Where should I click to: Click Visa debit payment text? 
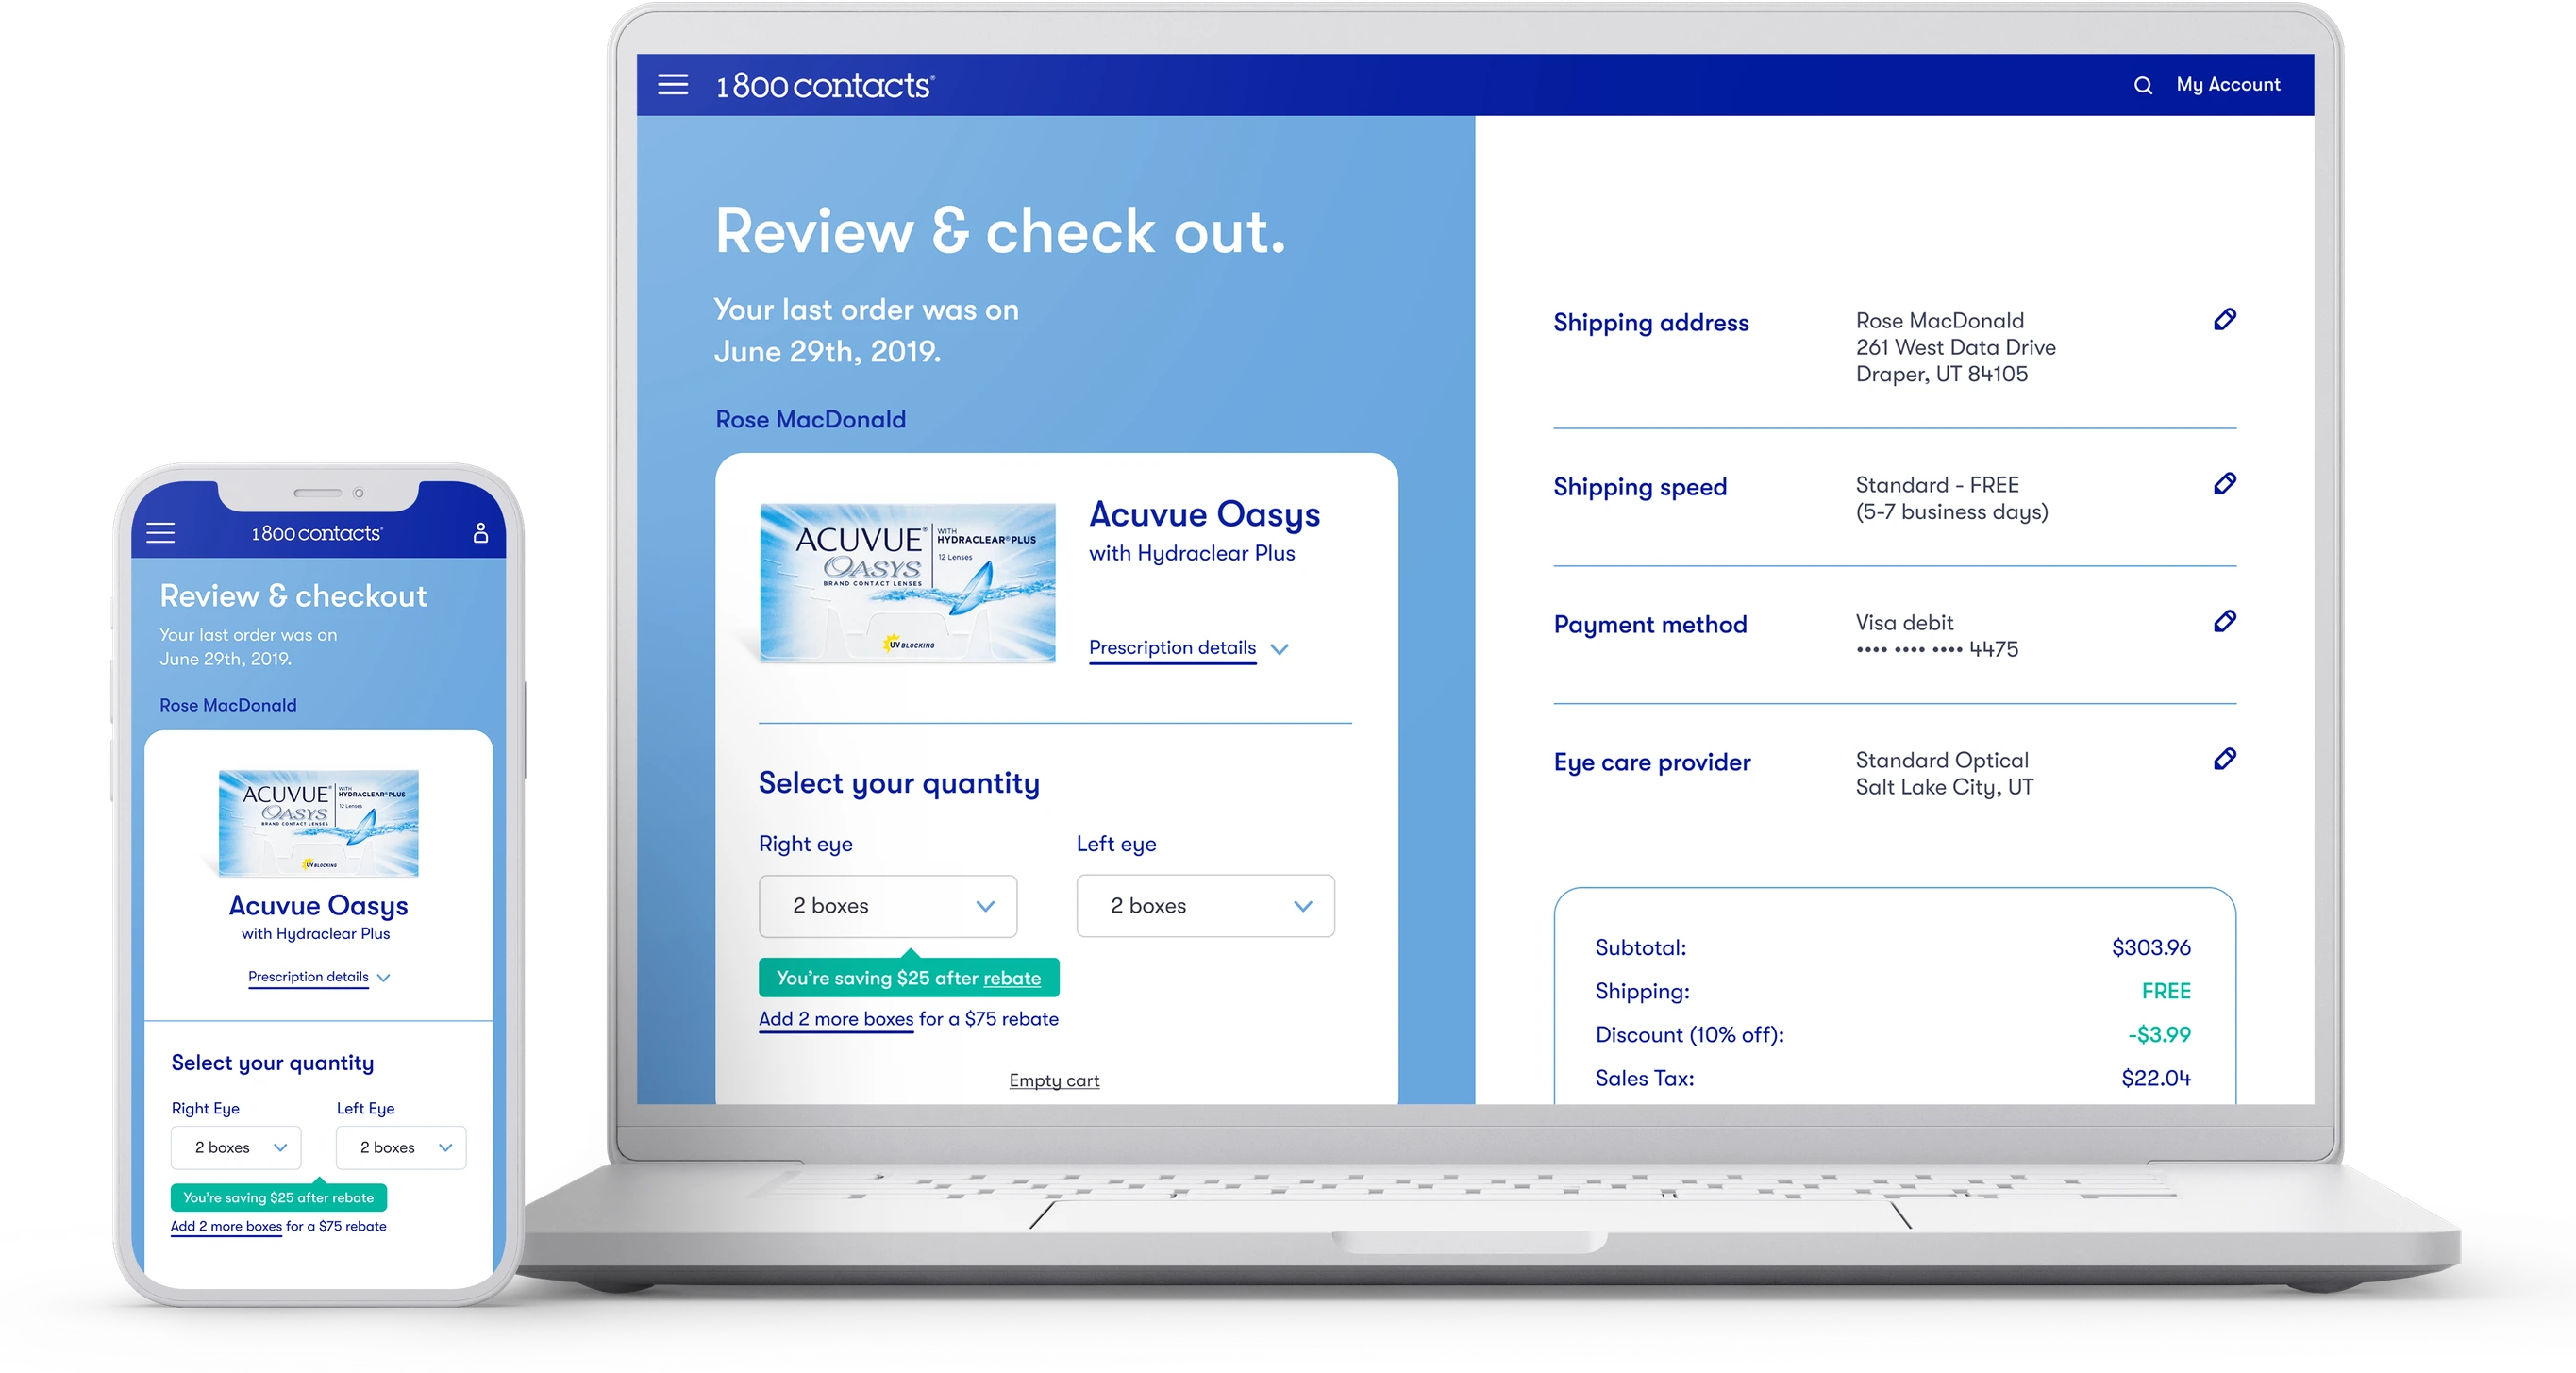point(1904,623)
